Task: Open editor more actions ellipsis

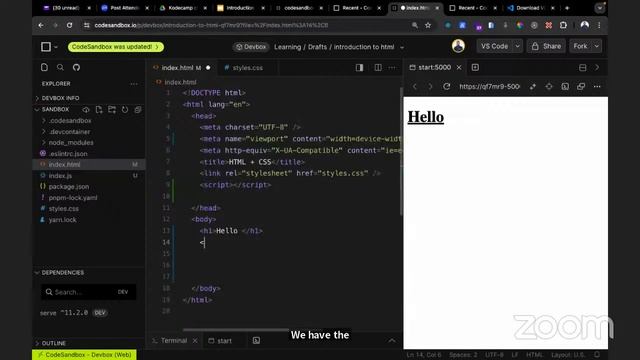Action: coord(392,67)
